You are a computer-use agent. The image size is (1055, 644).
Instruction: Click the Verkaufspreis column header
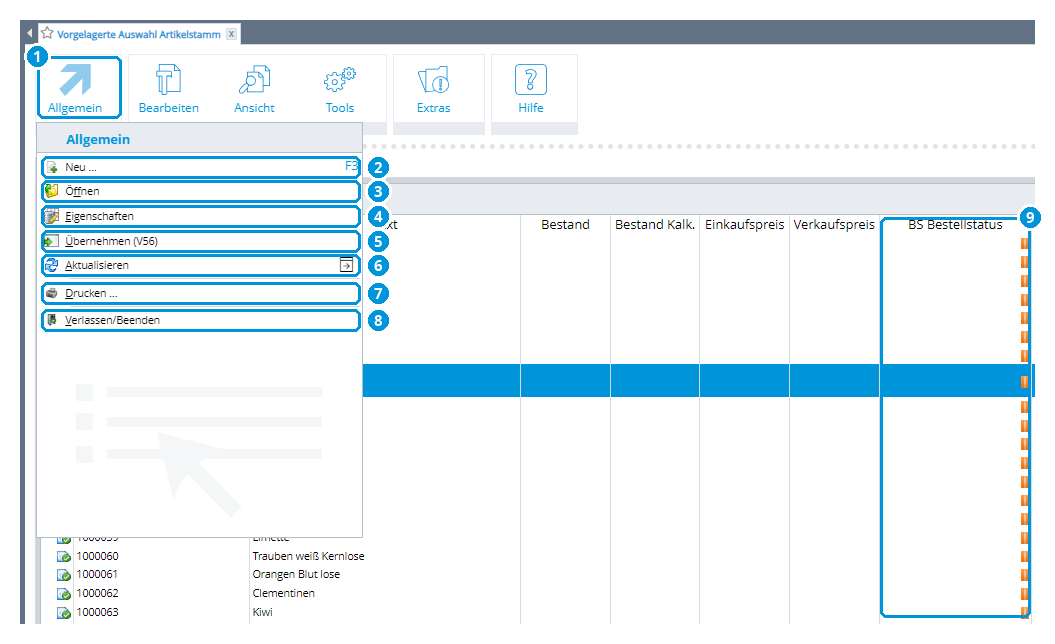pyautogui.click(x=834, y=225)
